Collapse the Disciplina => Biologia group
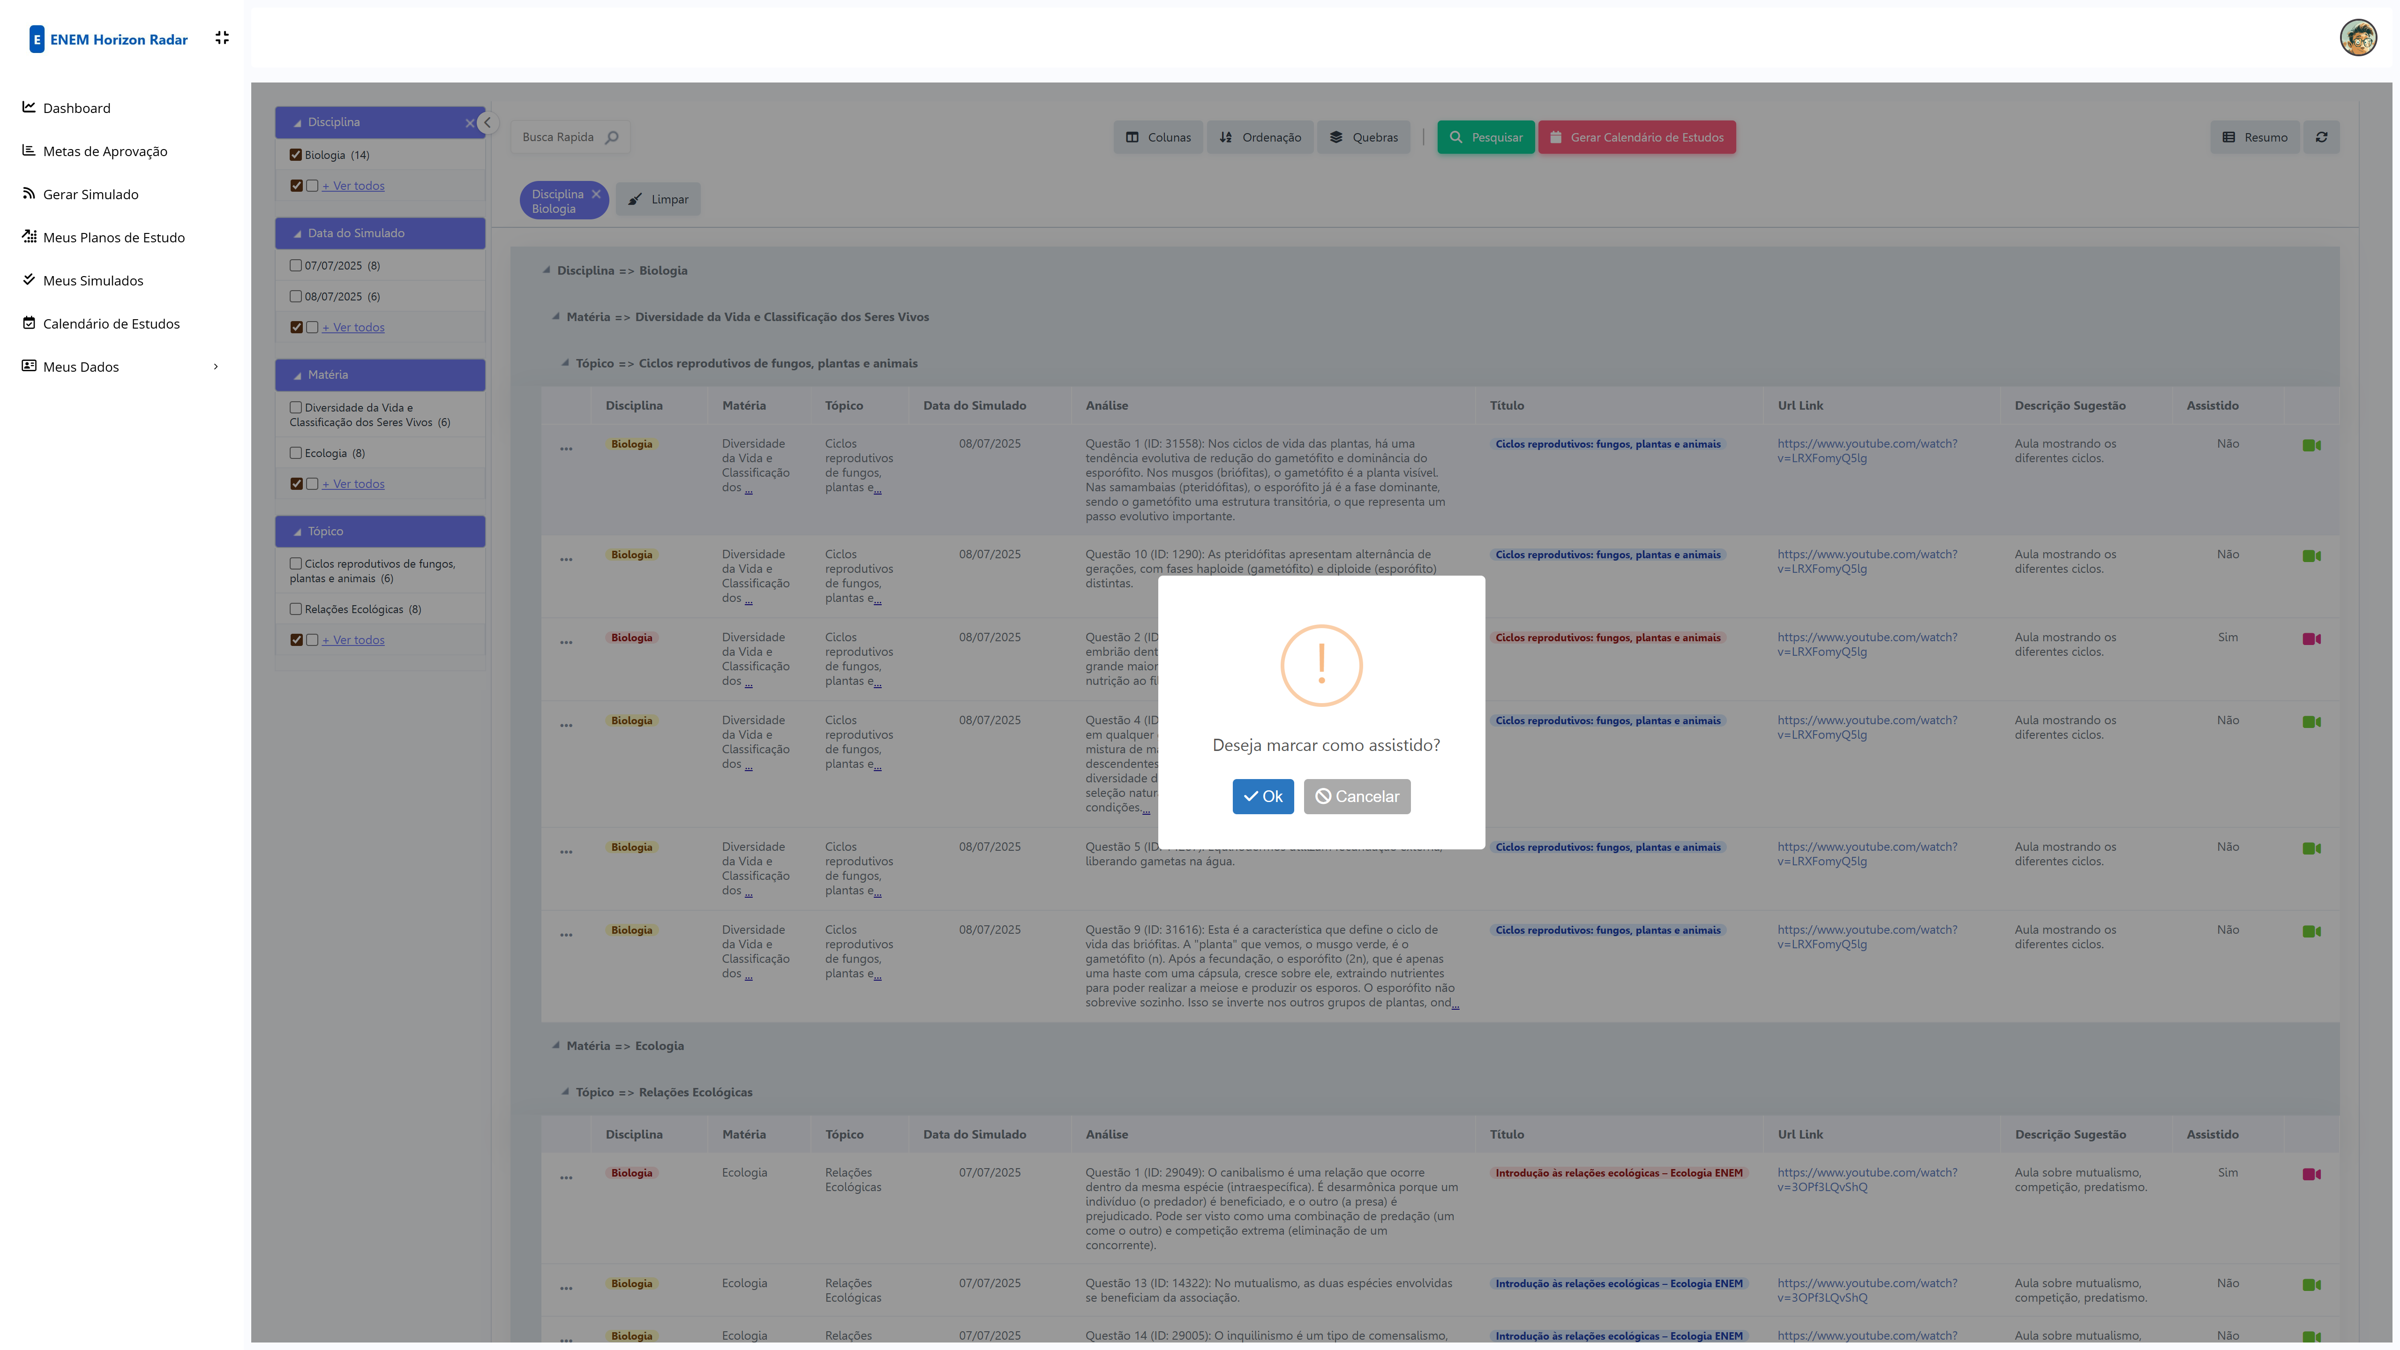Image resolution: width=2400 pixels, height=1350 pixels. point(546,270)
